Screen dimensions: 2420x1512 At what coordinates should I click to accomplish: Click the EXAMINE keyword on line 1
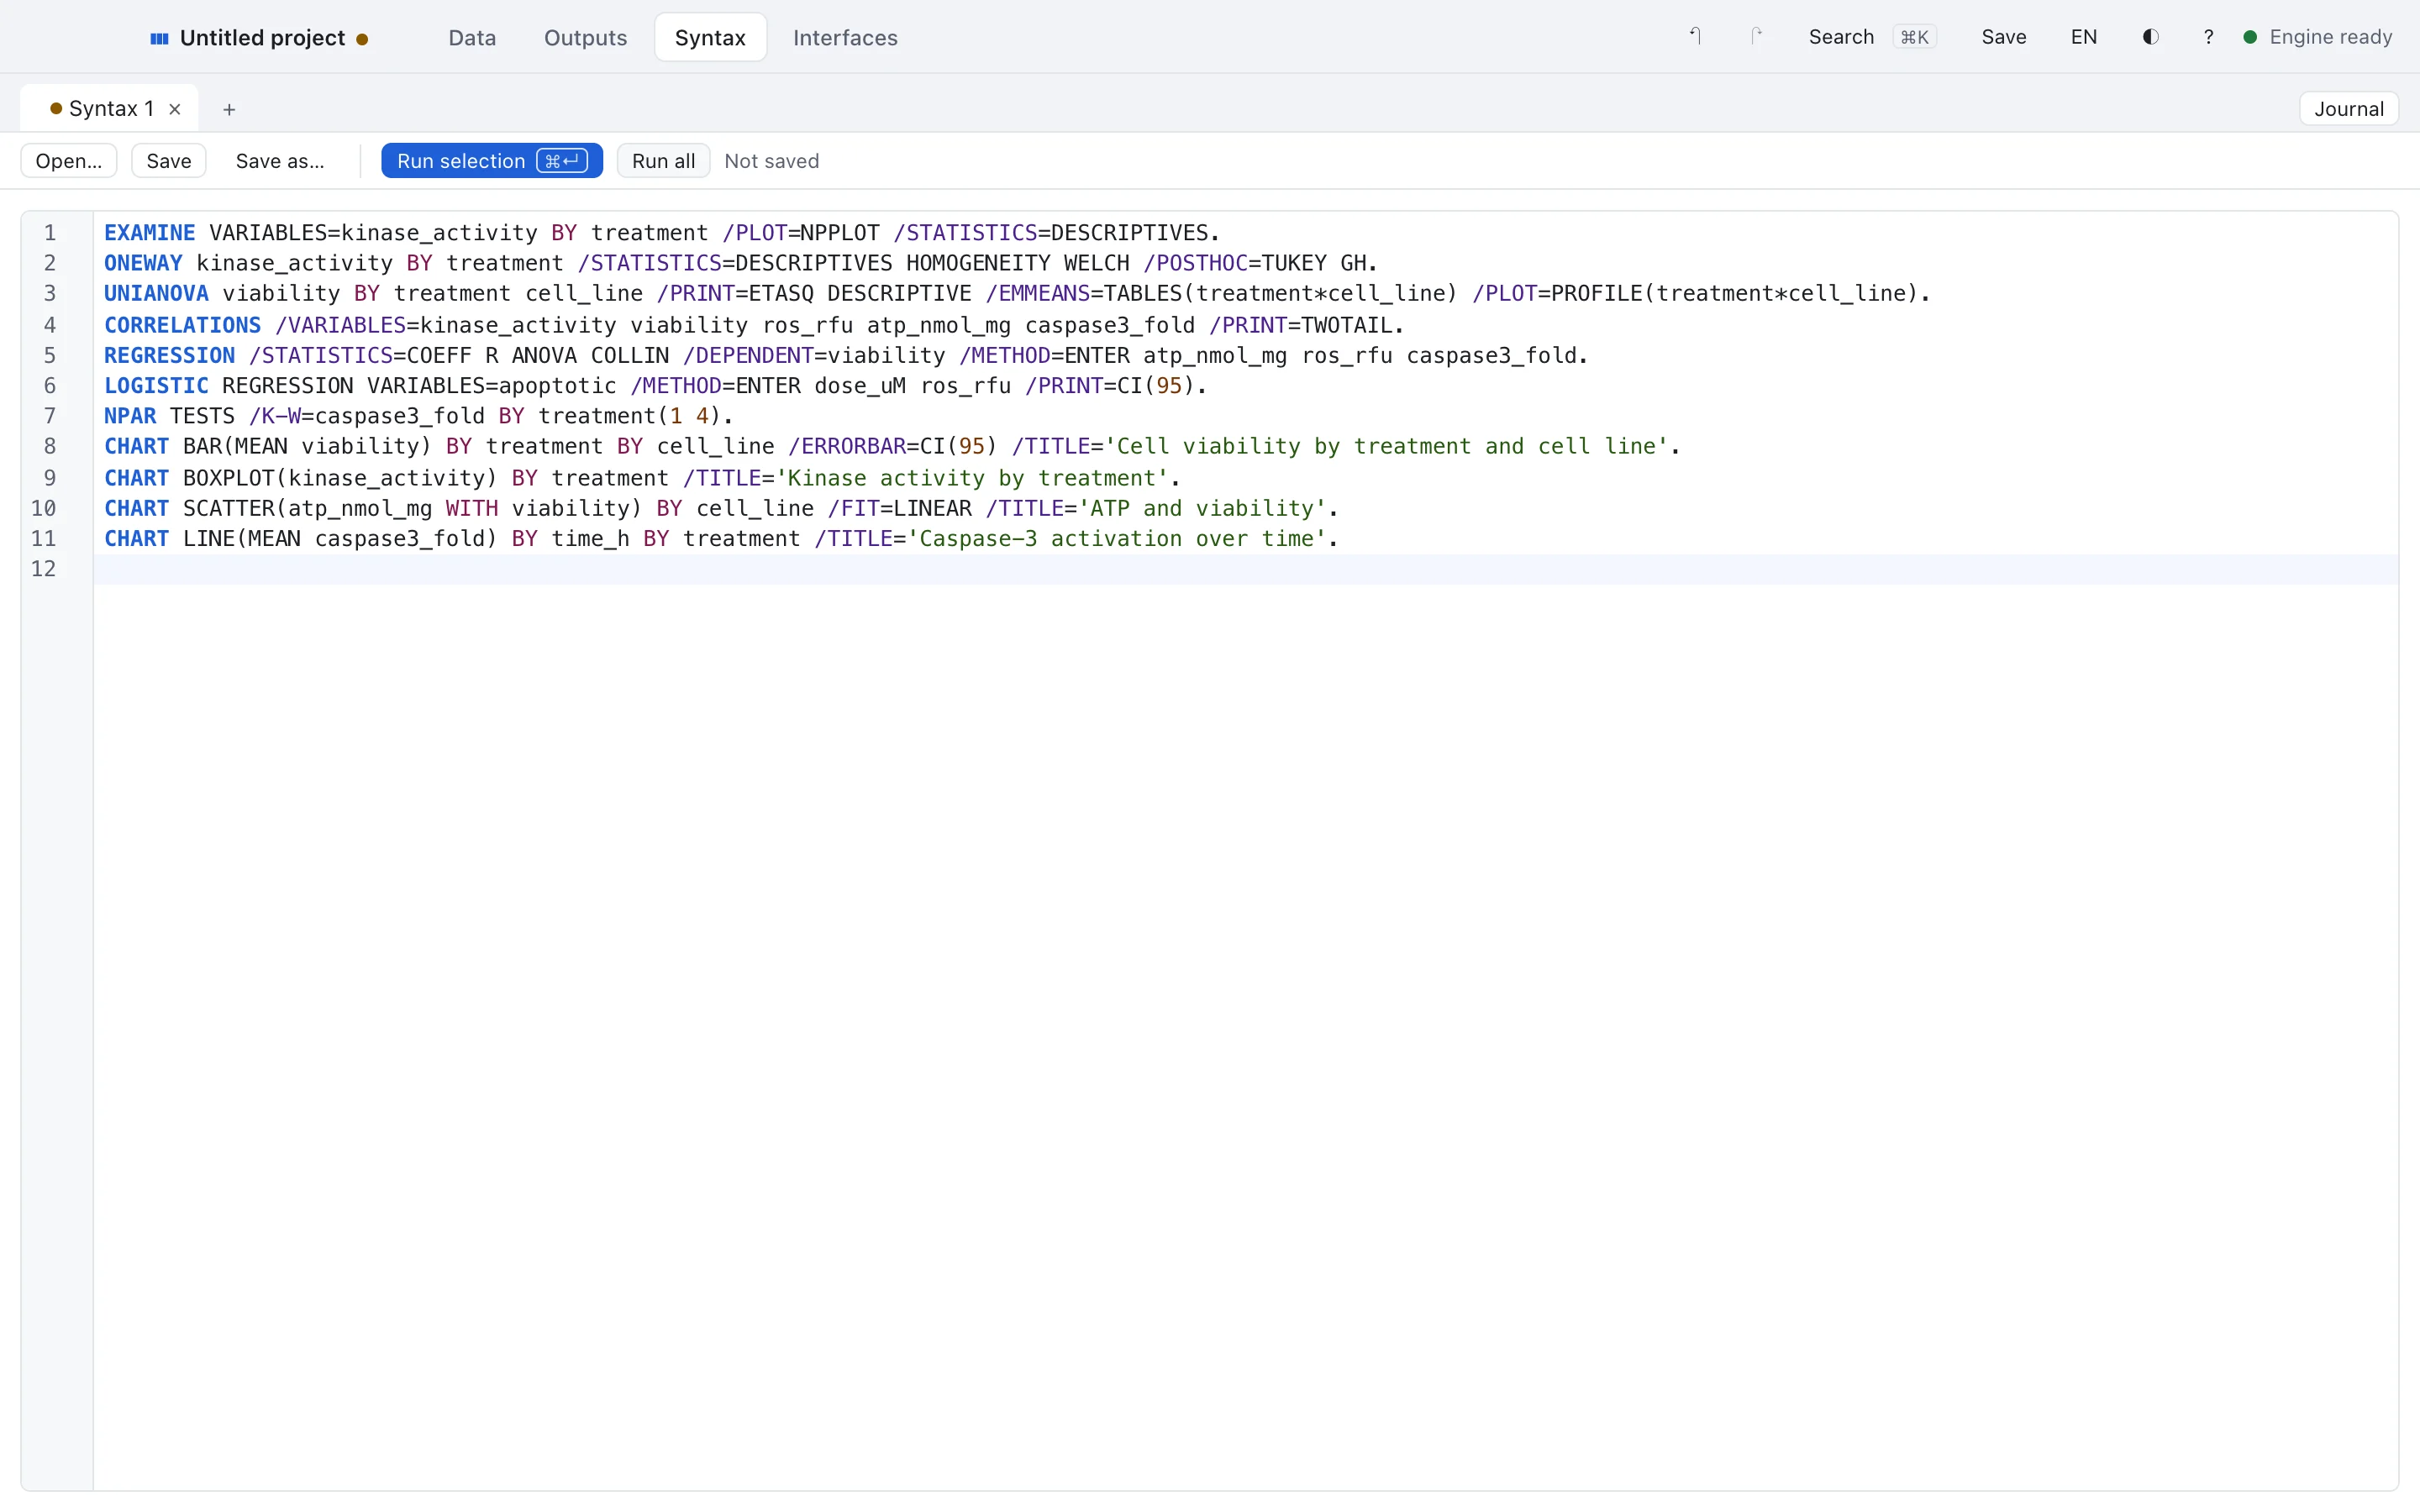(150, 233)
